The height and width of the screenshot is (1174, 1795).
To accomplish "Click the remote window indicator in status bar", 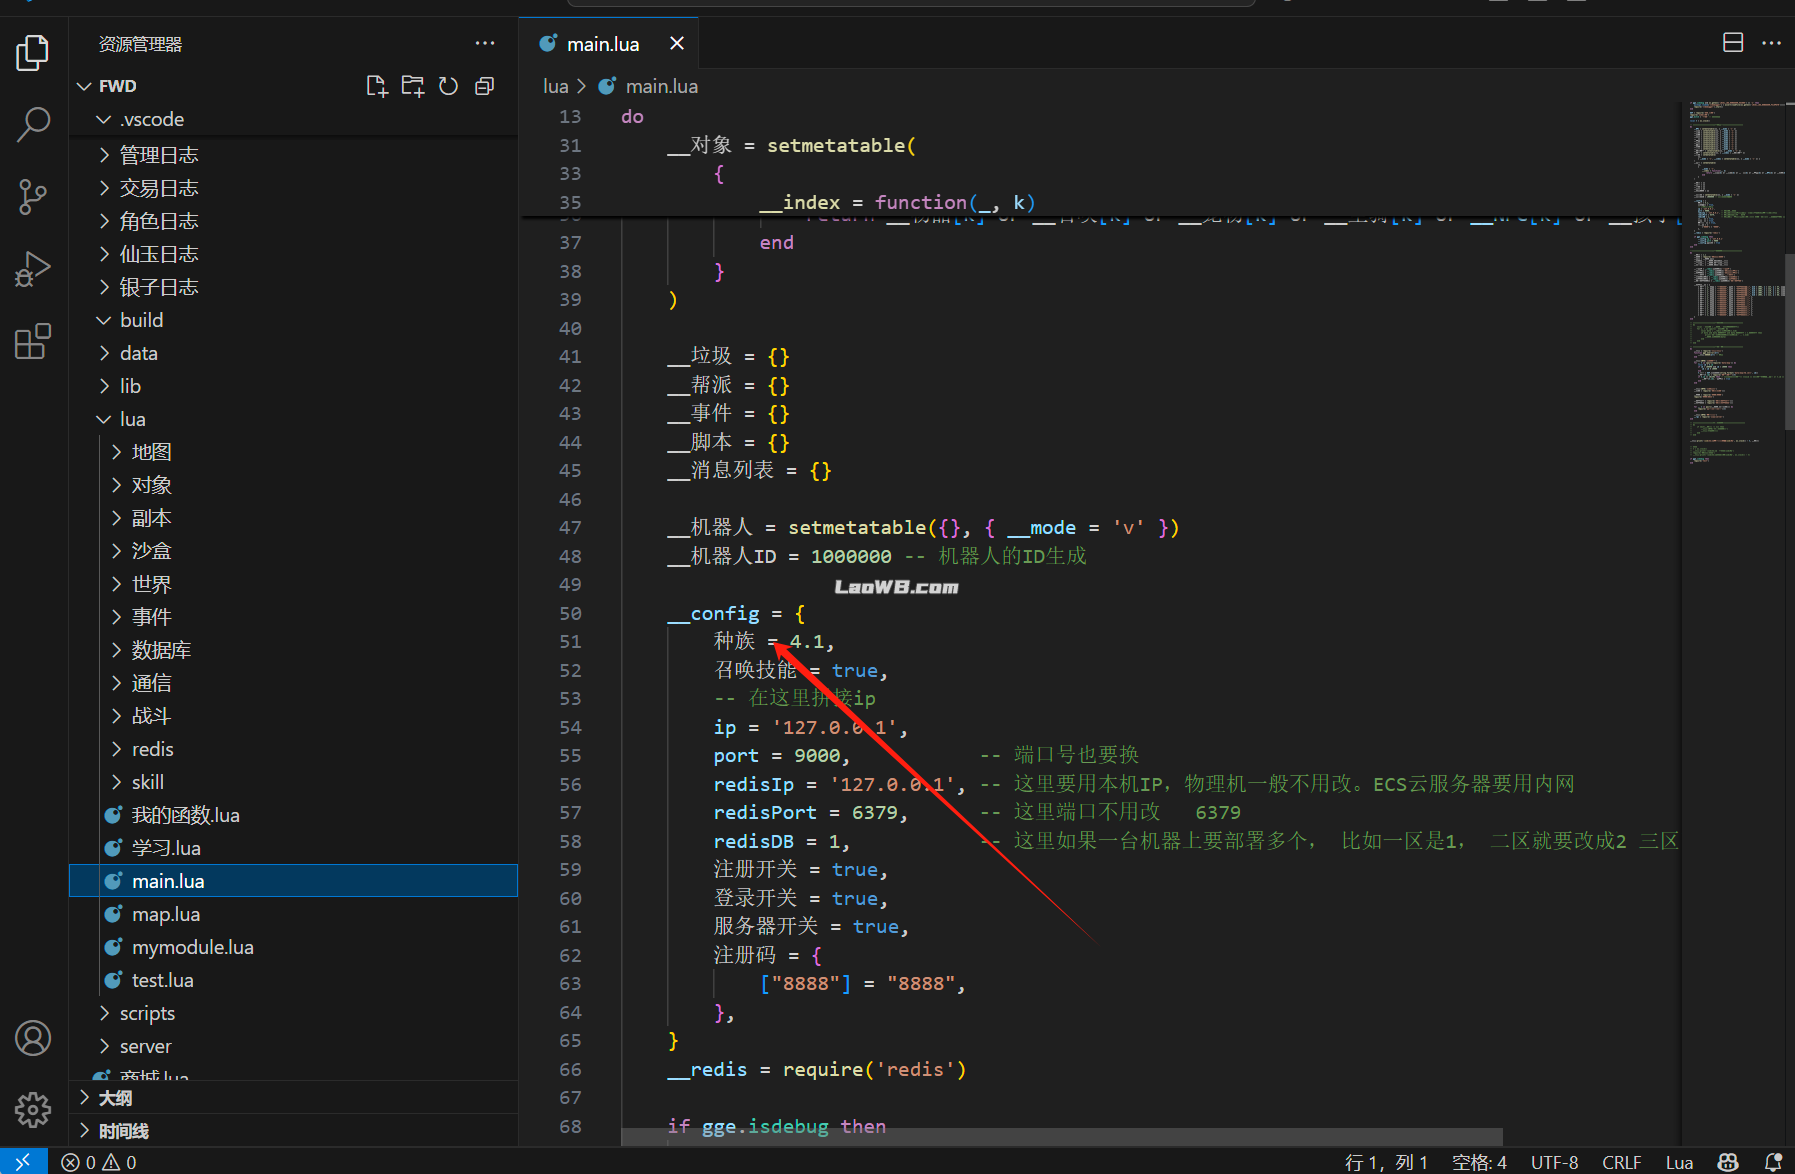I will click(23, 1161).
